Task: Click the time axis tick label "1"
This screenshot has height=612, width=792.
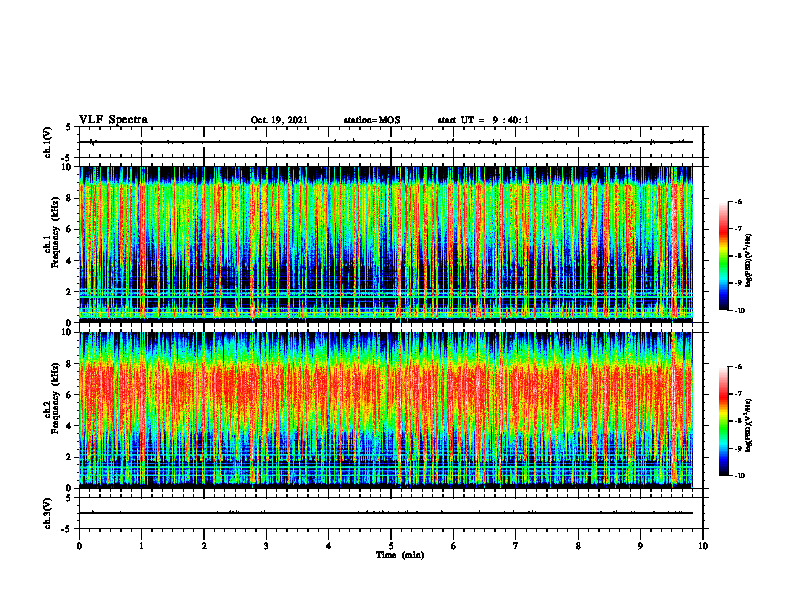Action: pos(141,546)
